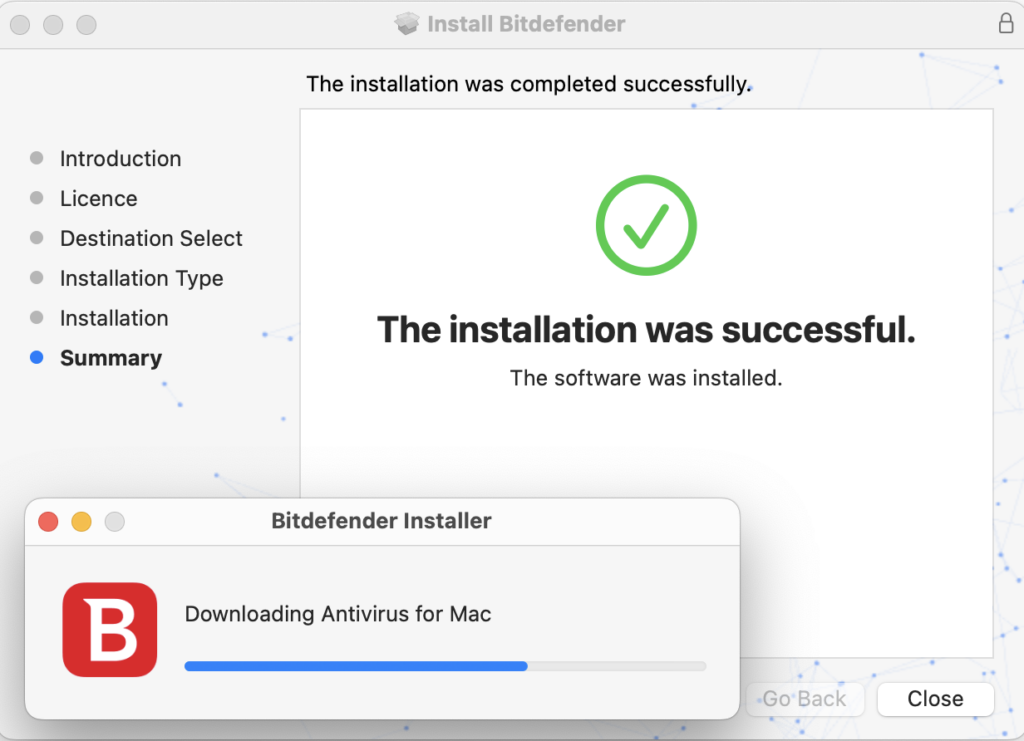Select the Destination Select step
1024x741 pixels.
tap(151, 238)
